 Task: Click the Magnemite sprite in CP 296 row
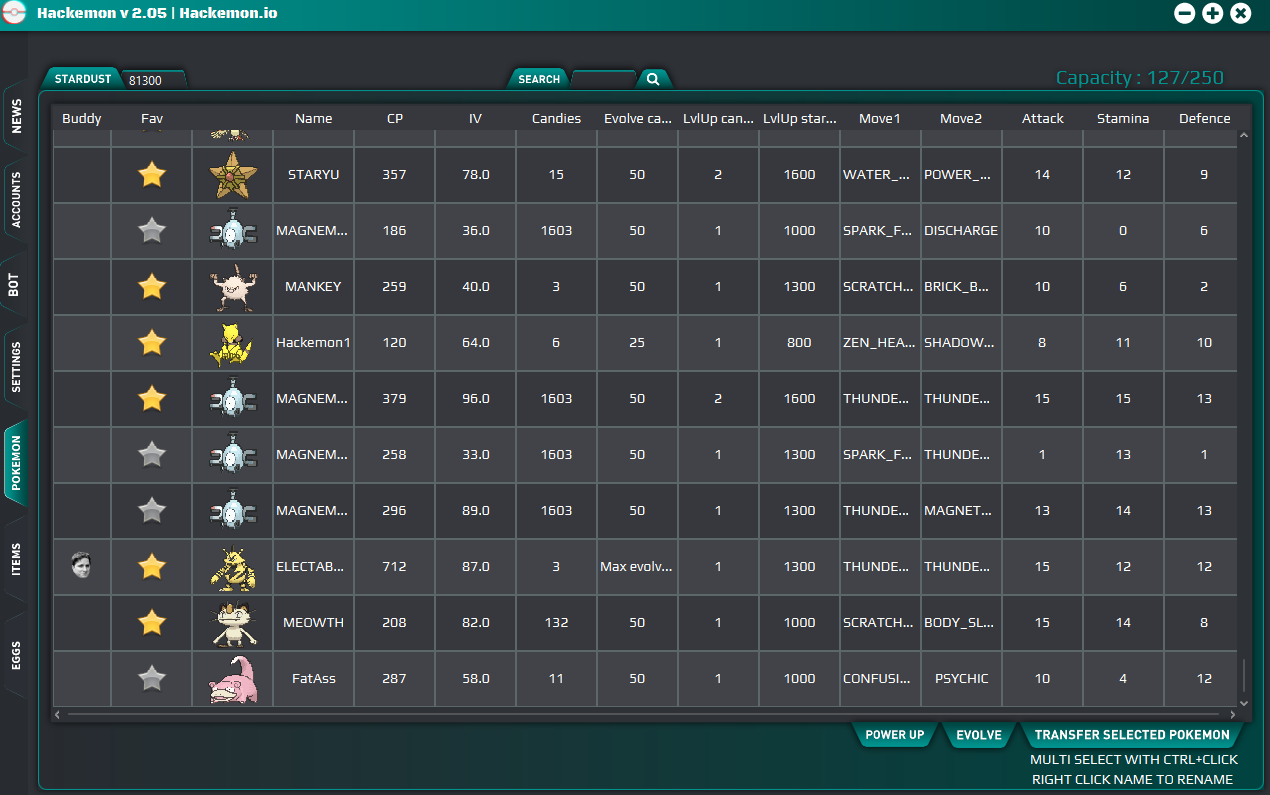pyautogui.click(x=232, y=511)
